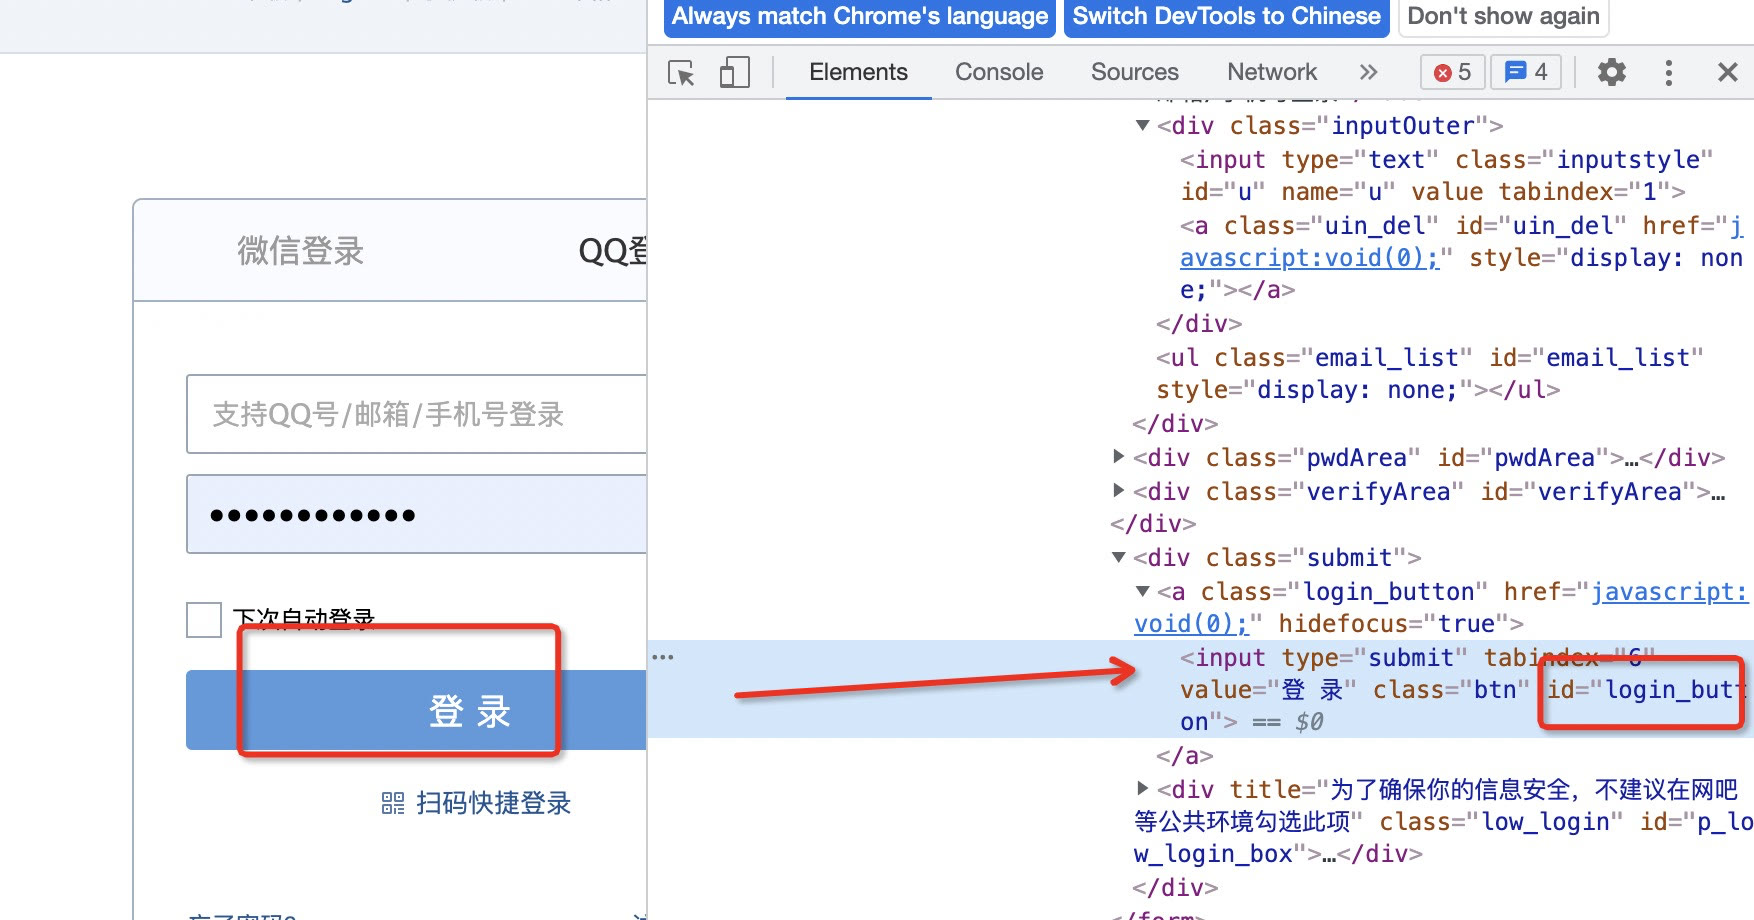Switch to the Console tab
The image size is (1754, 920).
999,72
